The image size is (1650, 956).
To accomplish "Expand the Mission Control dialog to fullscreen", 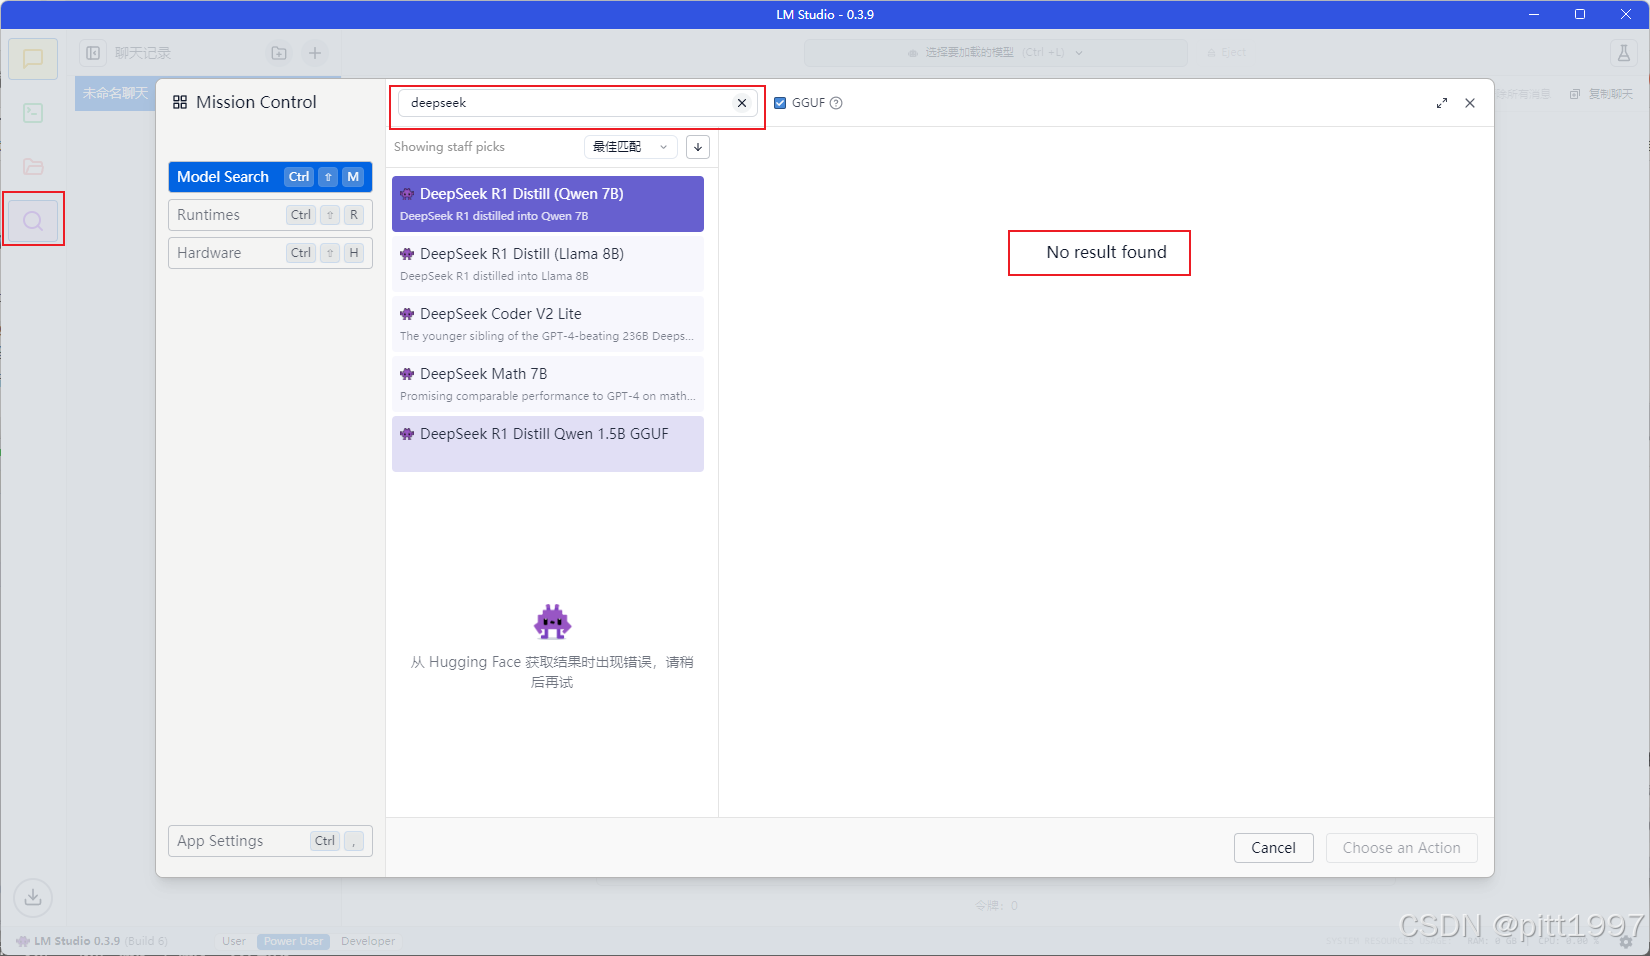I will 1442,103.
